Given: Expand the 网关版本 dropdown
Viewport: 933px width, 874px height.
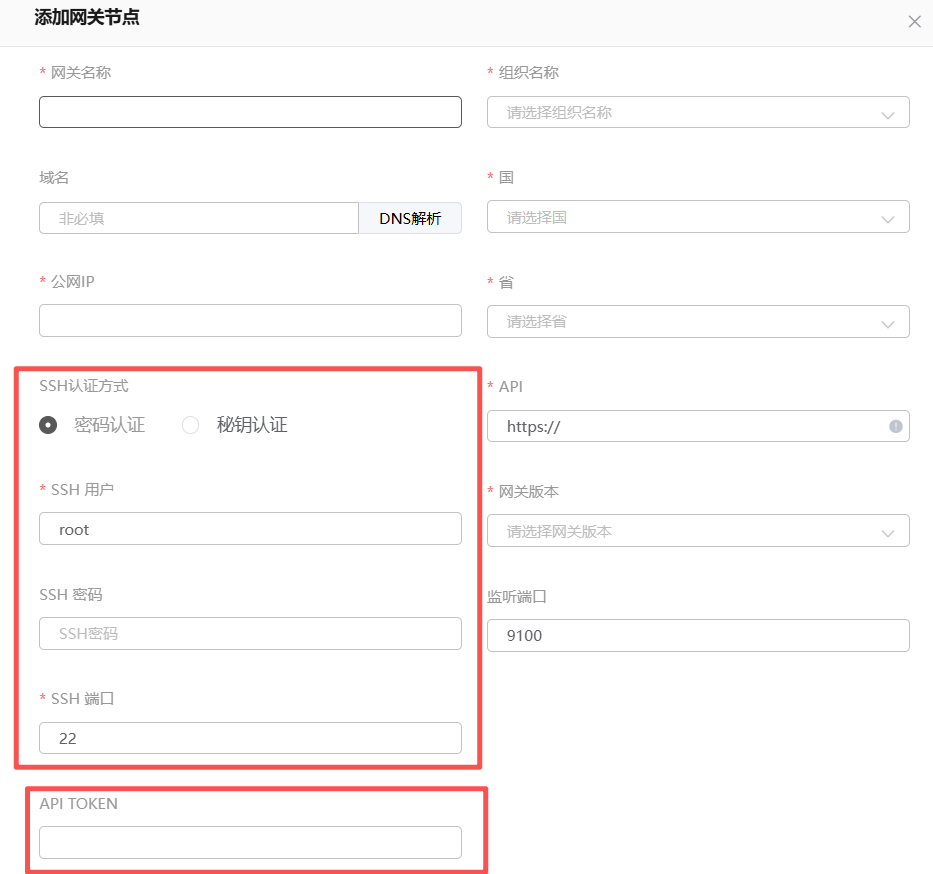Looking at the screenshot, I should tap(697, 531).
